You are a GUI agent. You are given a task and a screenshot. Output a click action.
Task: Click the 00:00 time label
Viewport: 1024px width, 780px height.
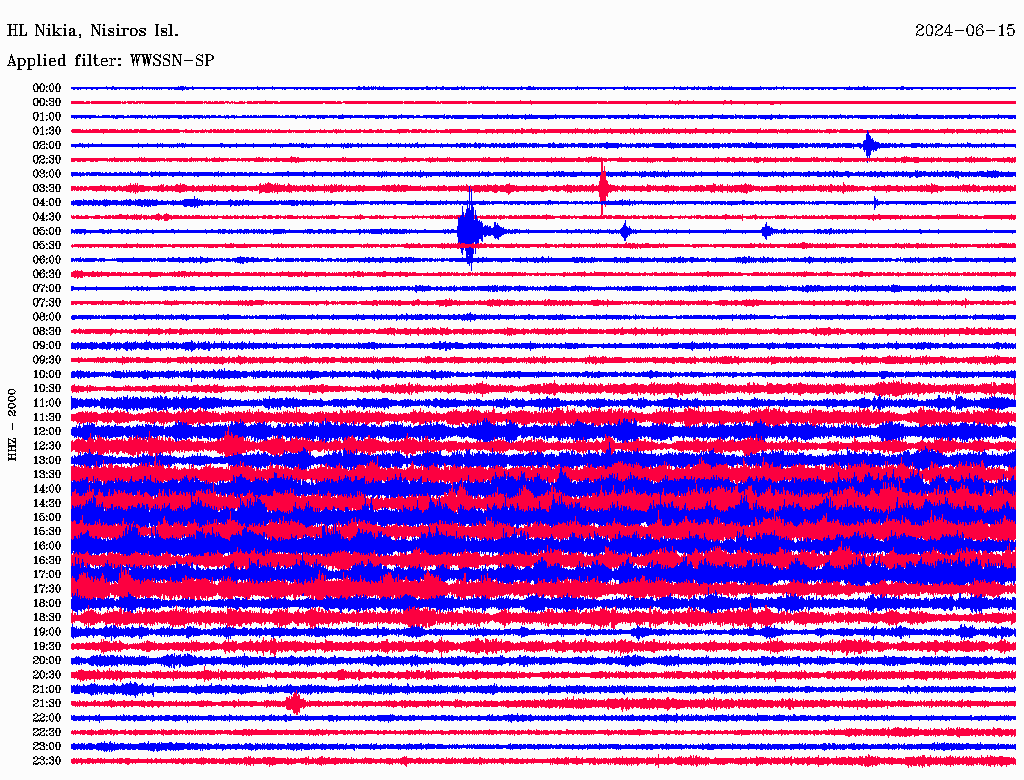(x=46, y=88)
